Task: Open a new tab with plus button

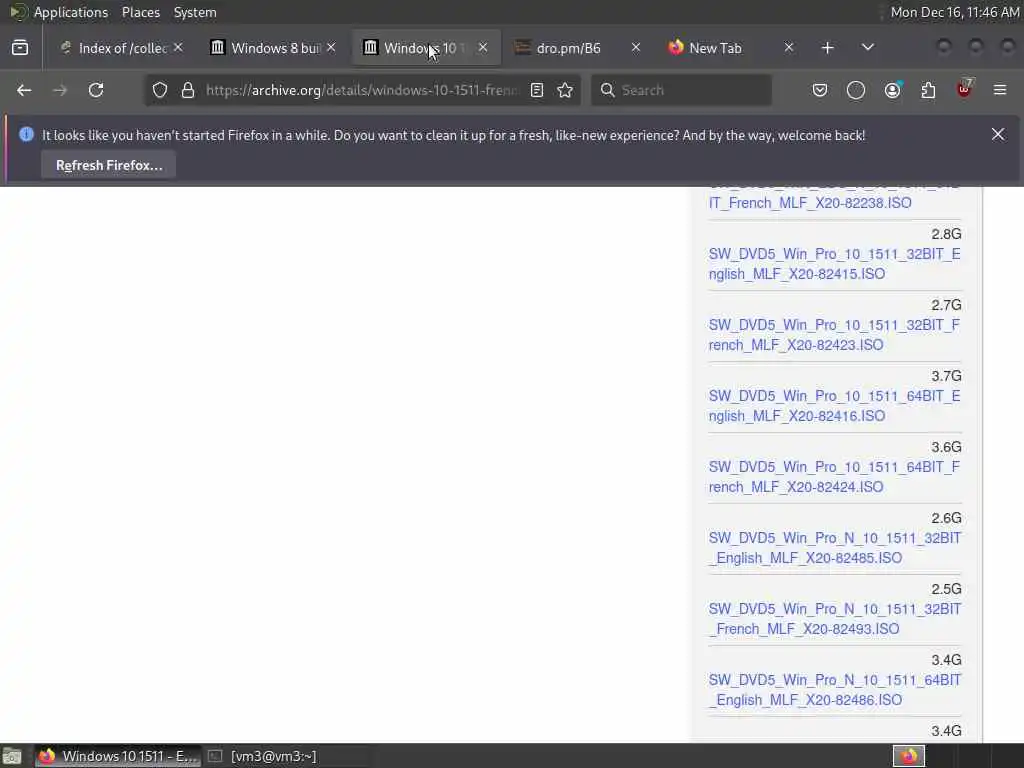Action: pos(827,48)
